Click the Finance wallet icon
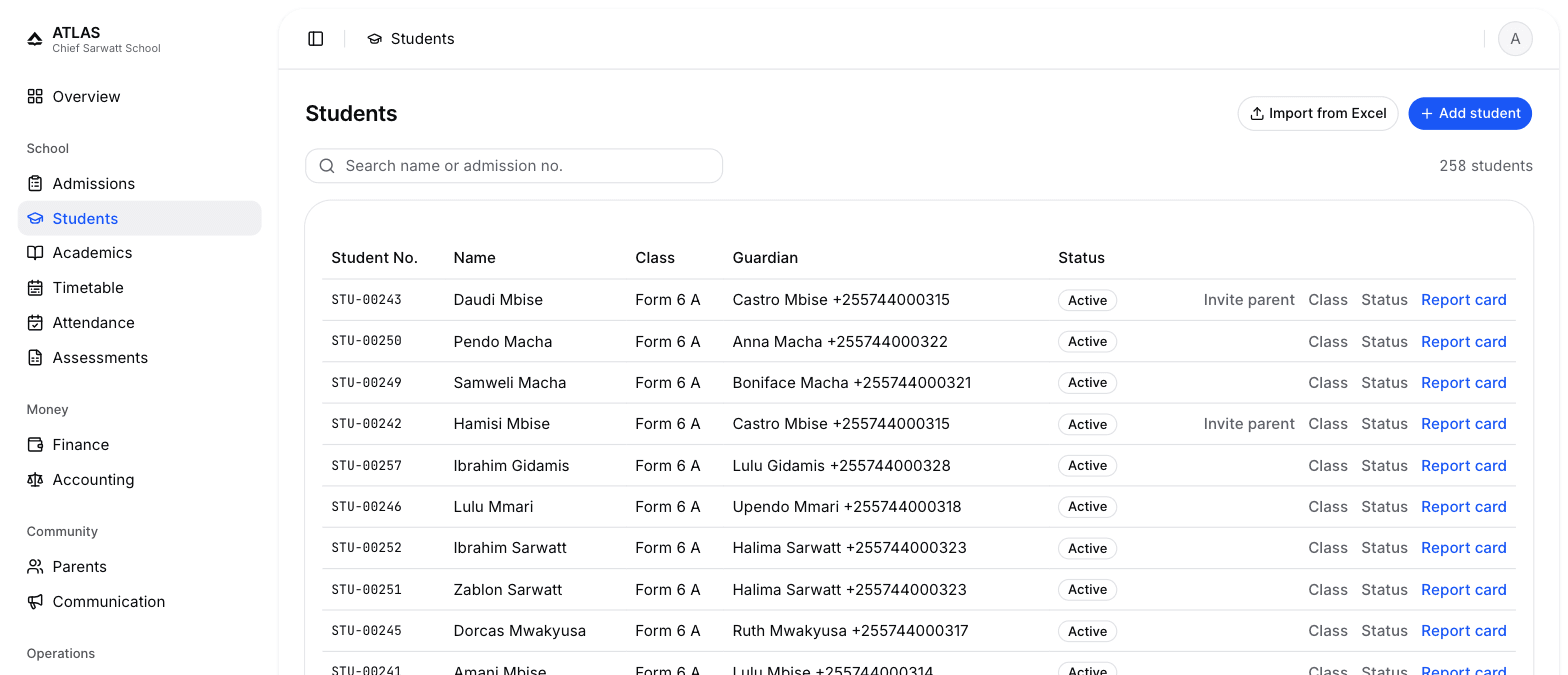This screenshot has width=1568, height=675. [35, 445]
